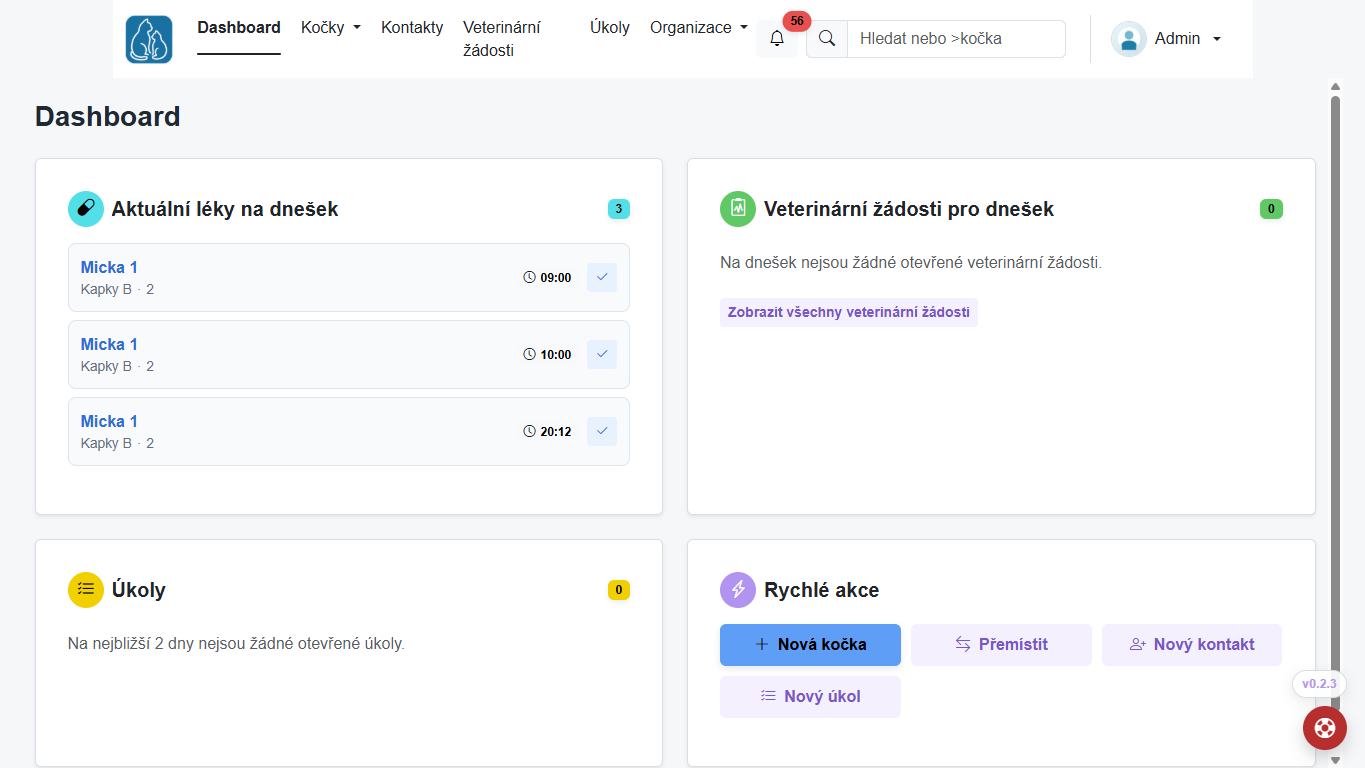Focus the Hledat nebo >kočka search field
Screen dimensions: 1365x768
tap(956, 39)
